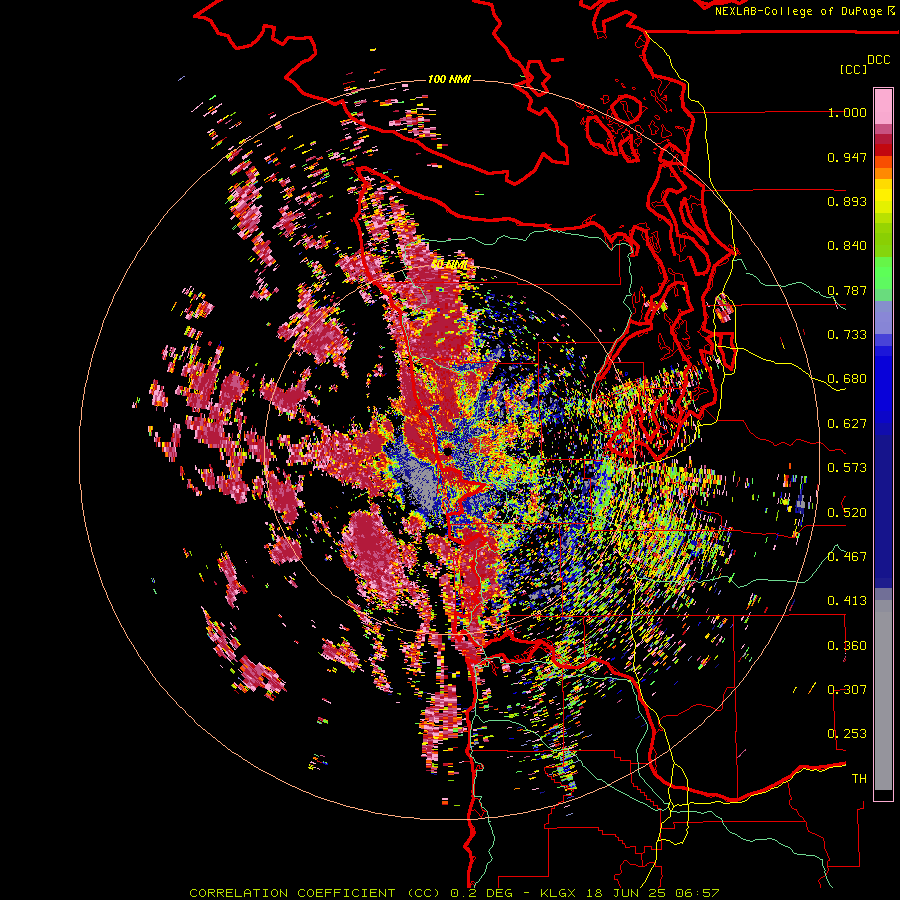Click the 0.360 color scale value
This screenshot has height=900, width=900.
point(847,646)
